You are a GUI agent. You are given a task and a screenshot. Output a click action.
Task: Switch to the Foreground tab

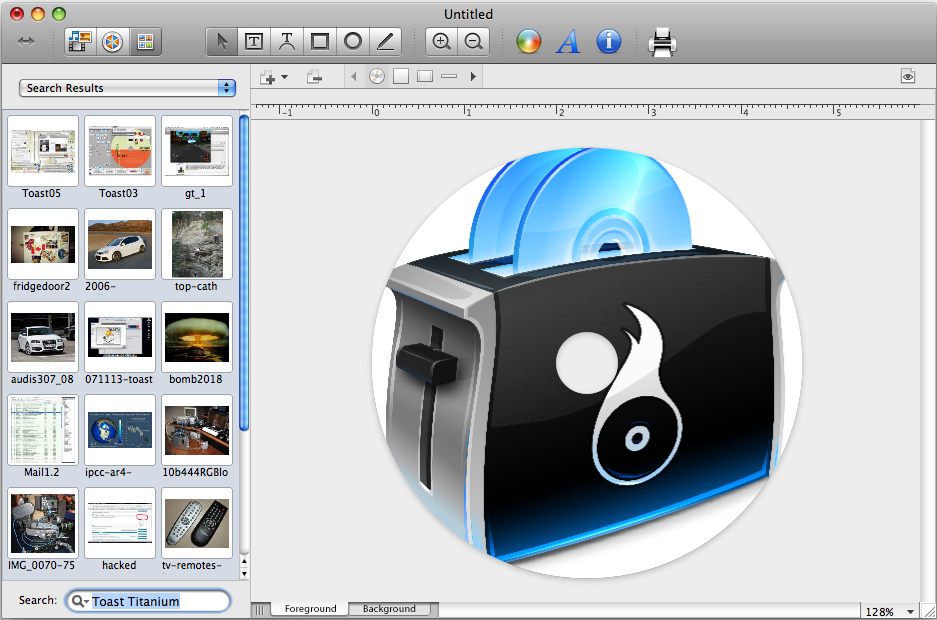(x=310, y=609)
